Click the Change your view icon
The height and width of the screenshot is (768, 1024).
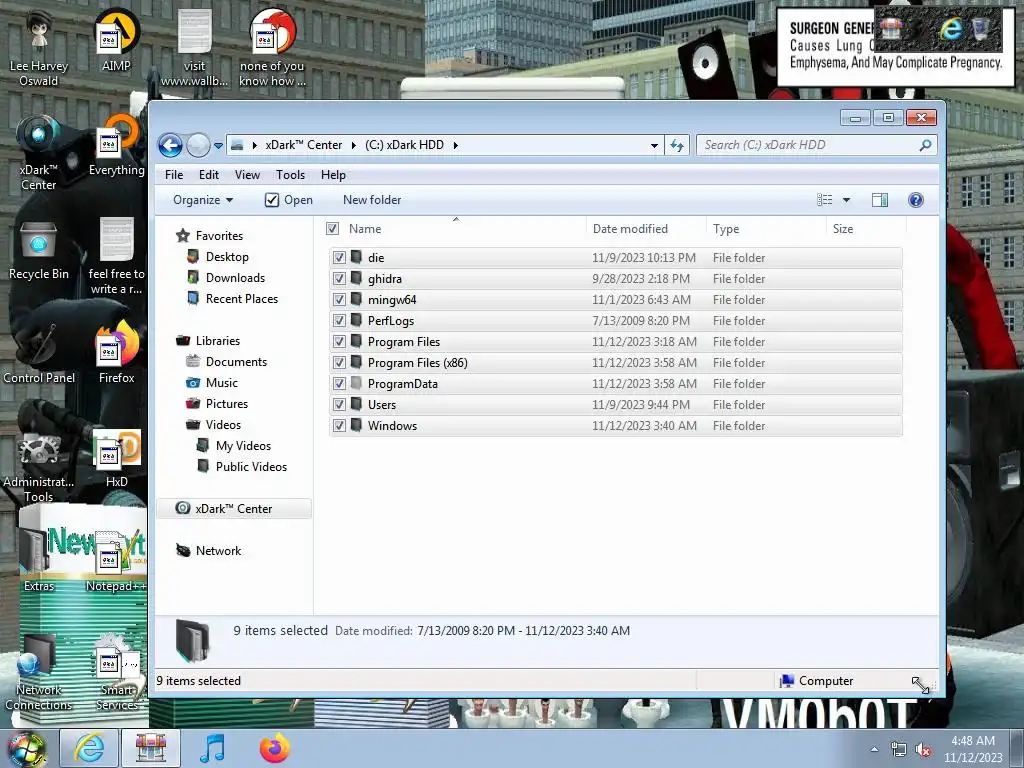tap(825, 200)
